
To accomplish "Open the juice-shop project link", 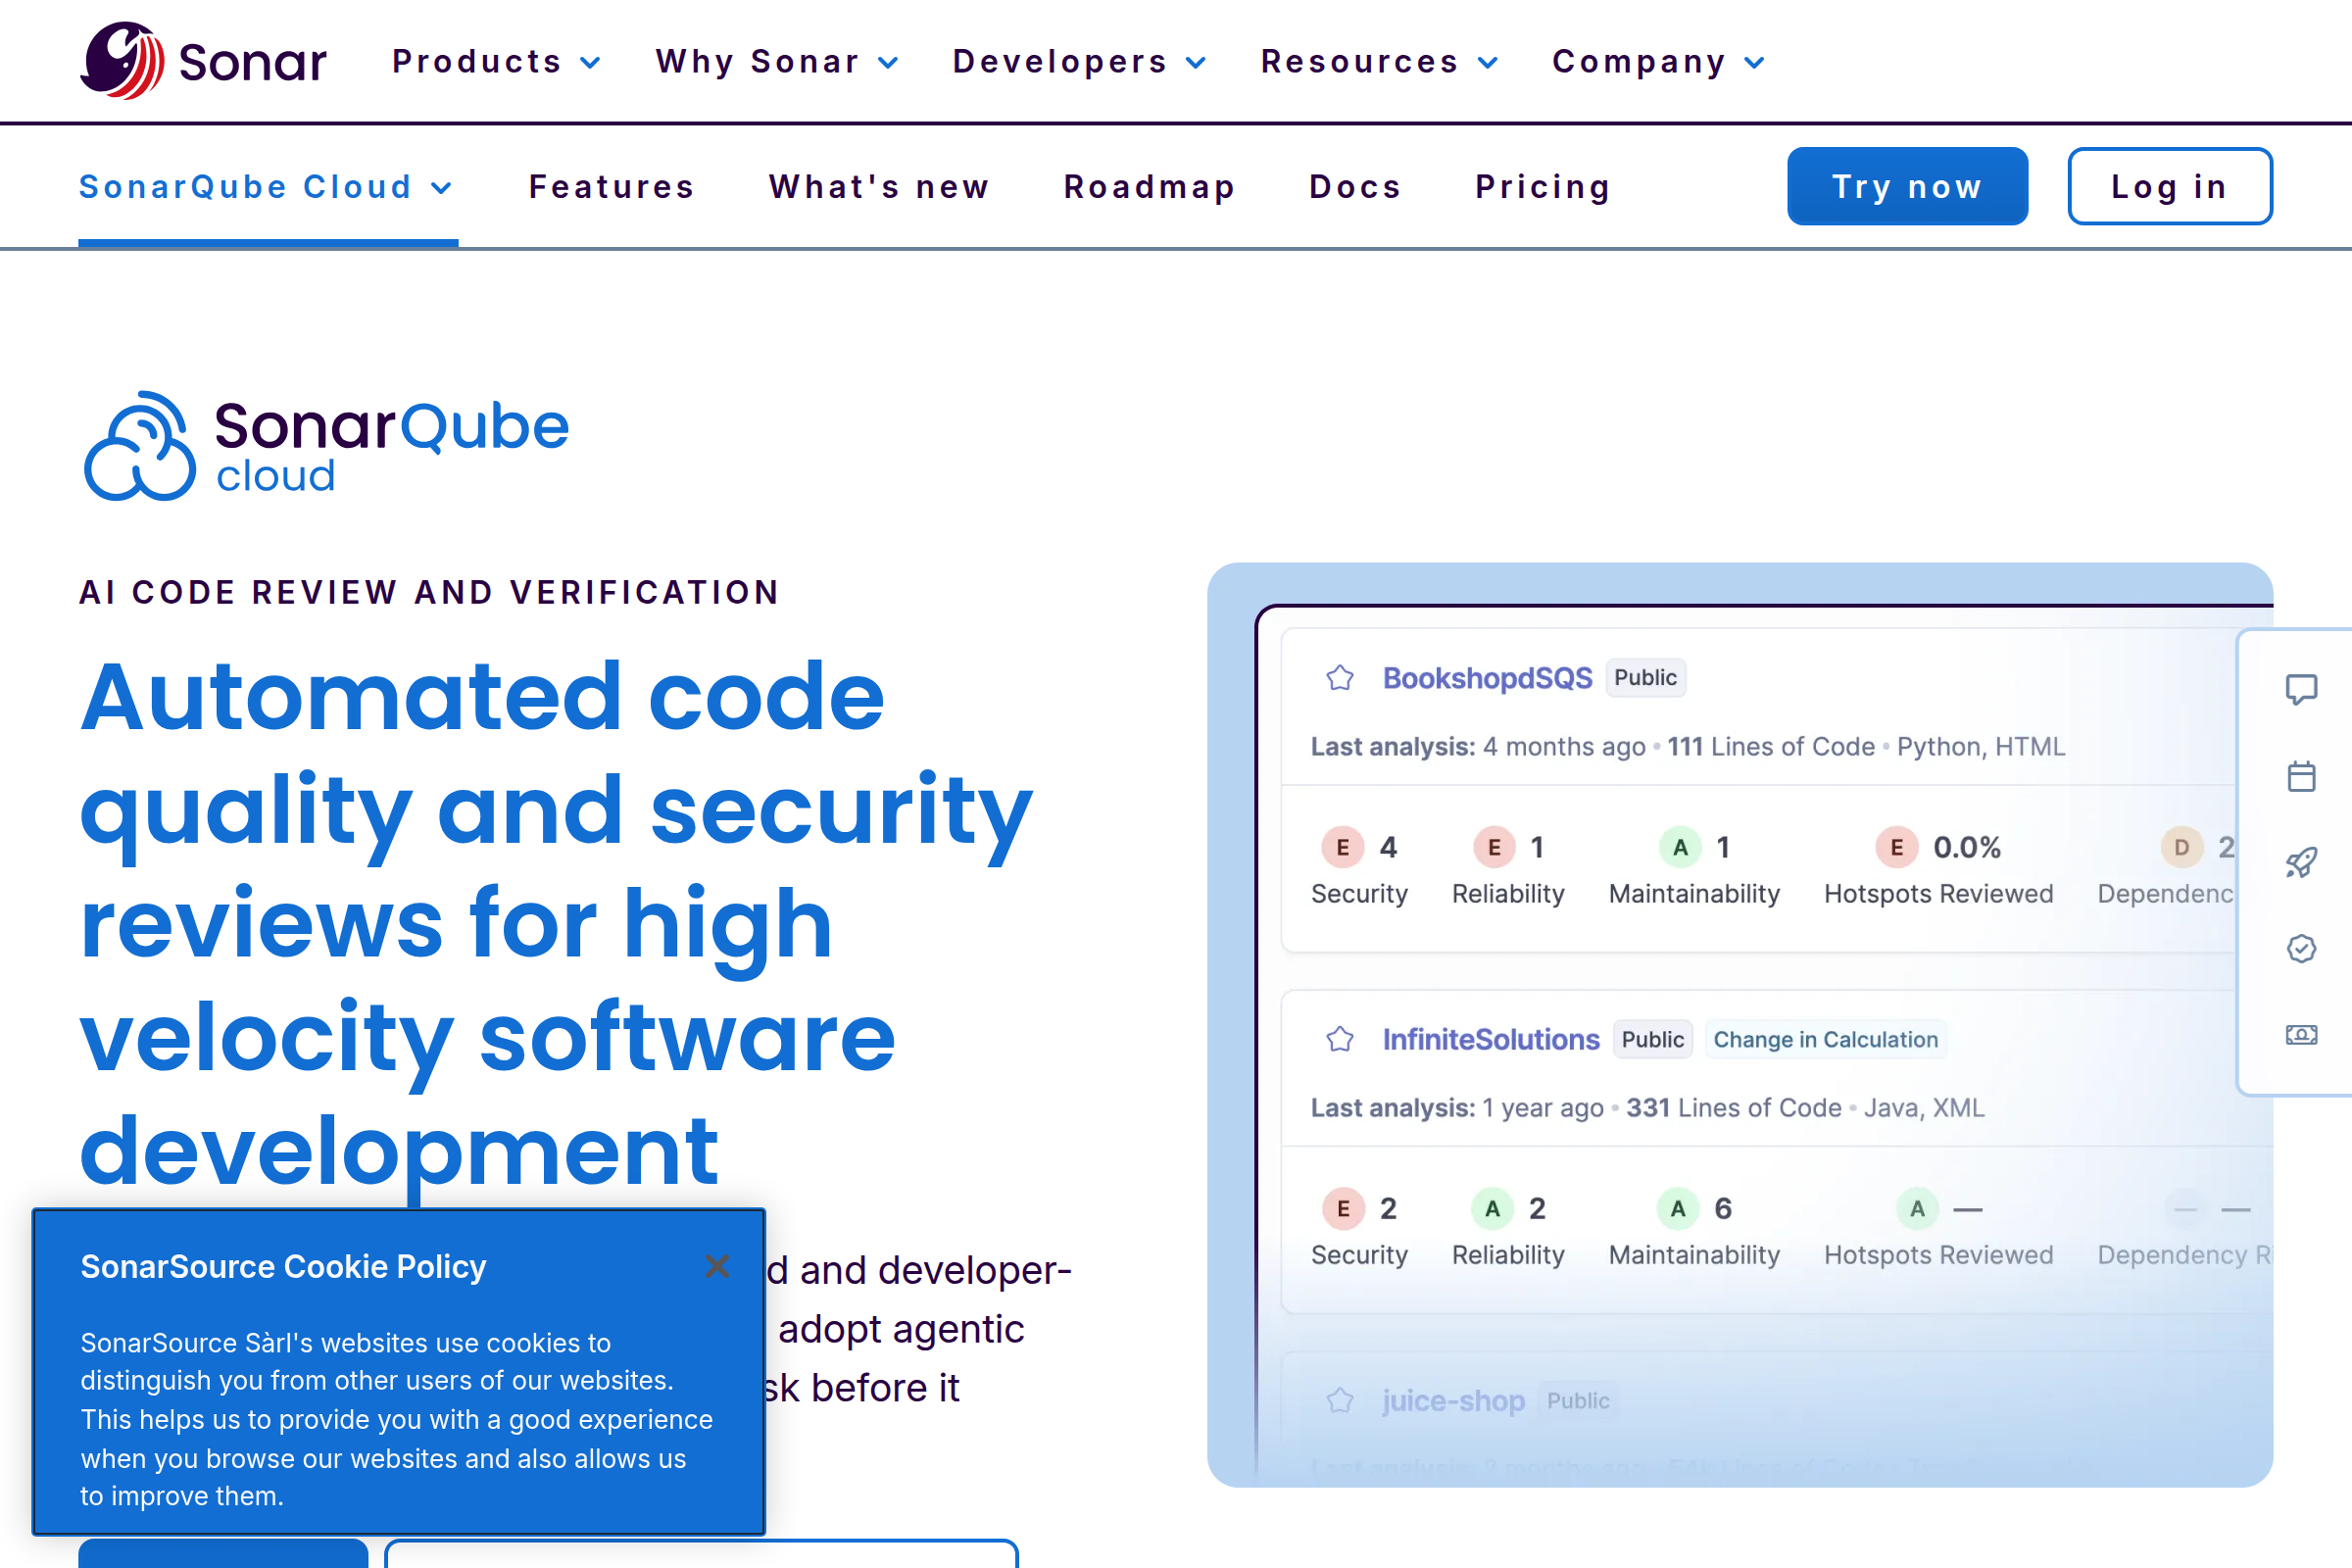I will pos(1453,1400).
